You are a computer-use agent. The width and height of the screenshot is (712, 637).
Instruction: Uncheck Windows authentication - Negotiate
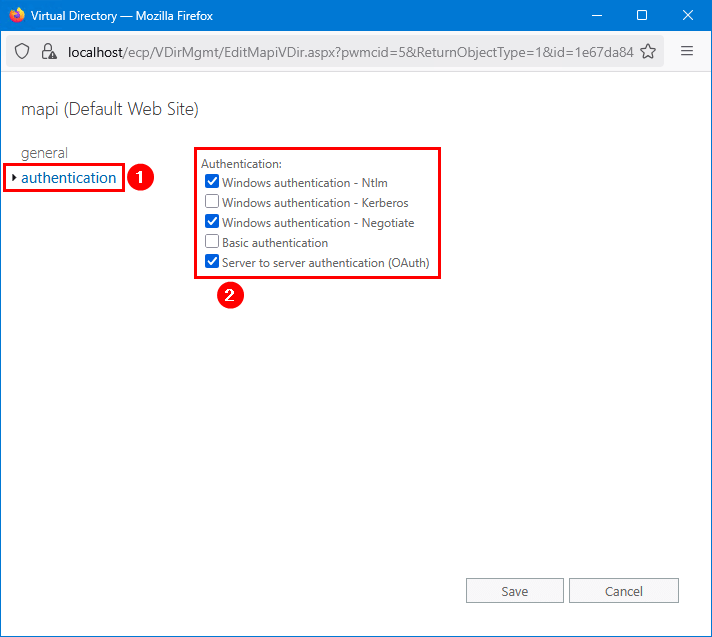(212, 222)
